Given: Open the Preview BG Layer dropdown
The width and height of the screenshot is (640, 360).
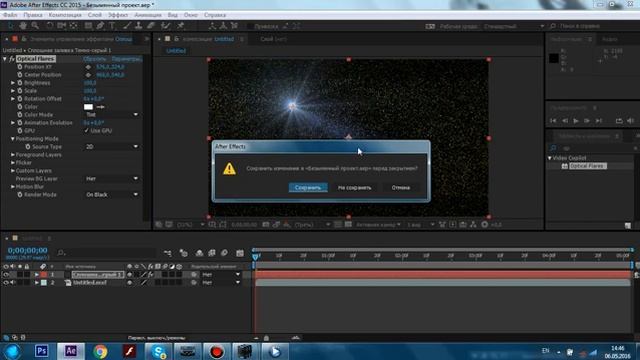Looking at the screenshot, I should click(112, 179).
